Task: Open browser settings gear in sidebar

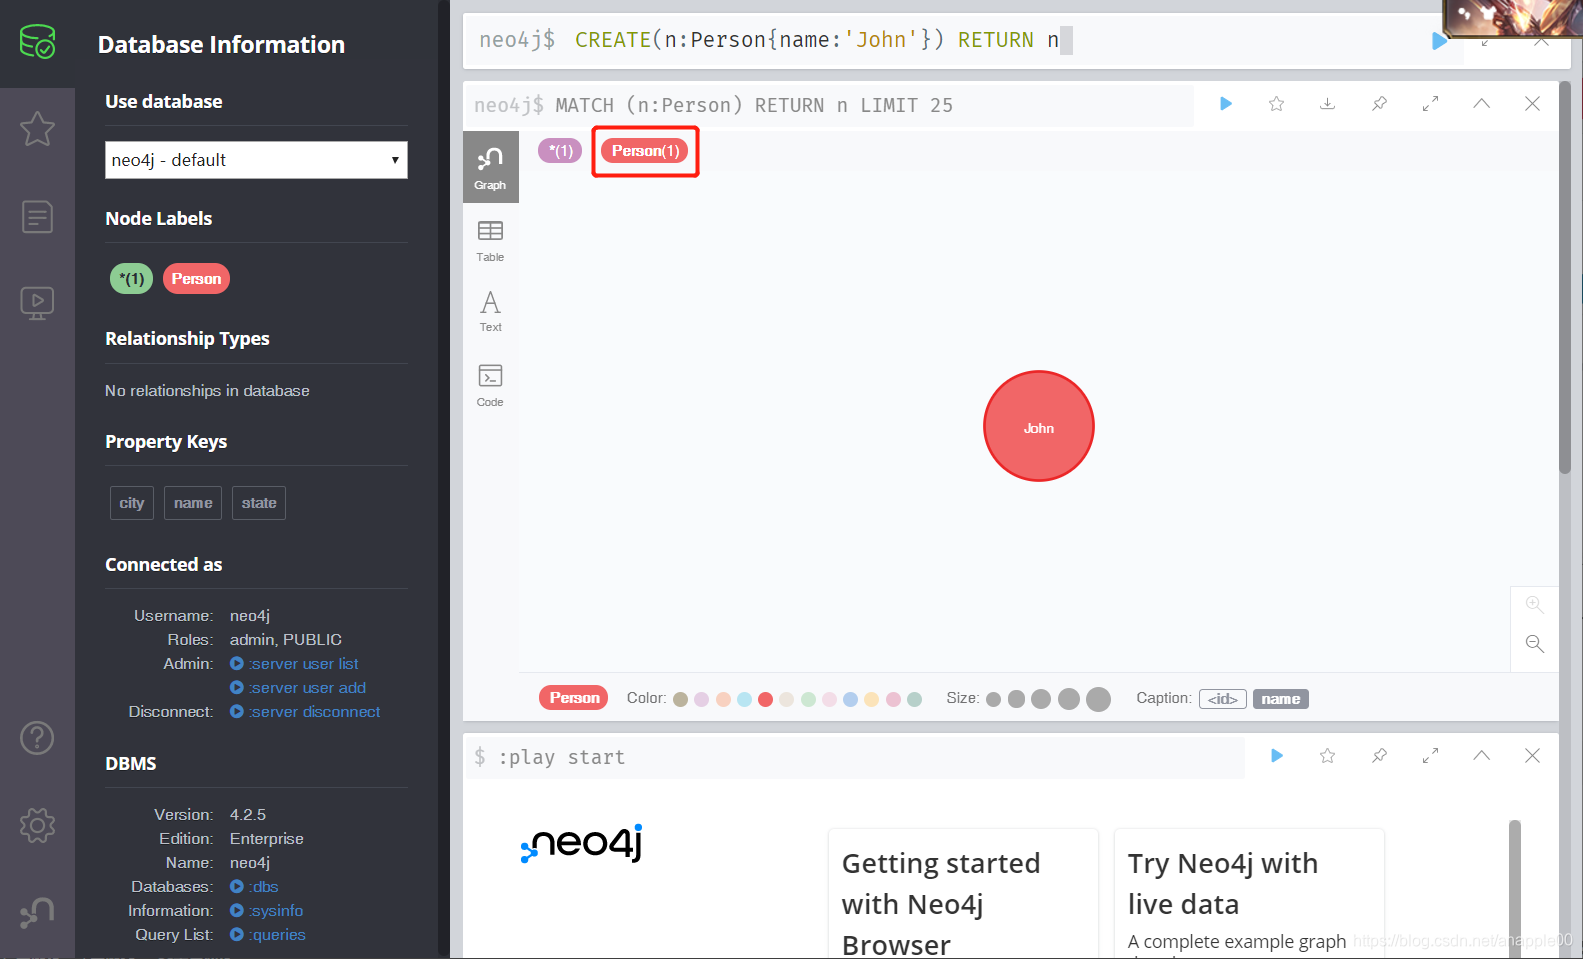Action: (37, 825)
